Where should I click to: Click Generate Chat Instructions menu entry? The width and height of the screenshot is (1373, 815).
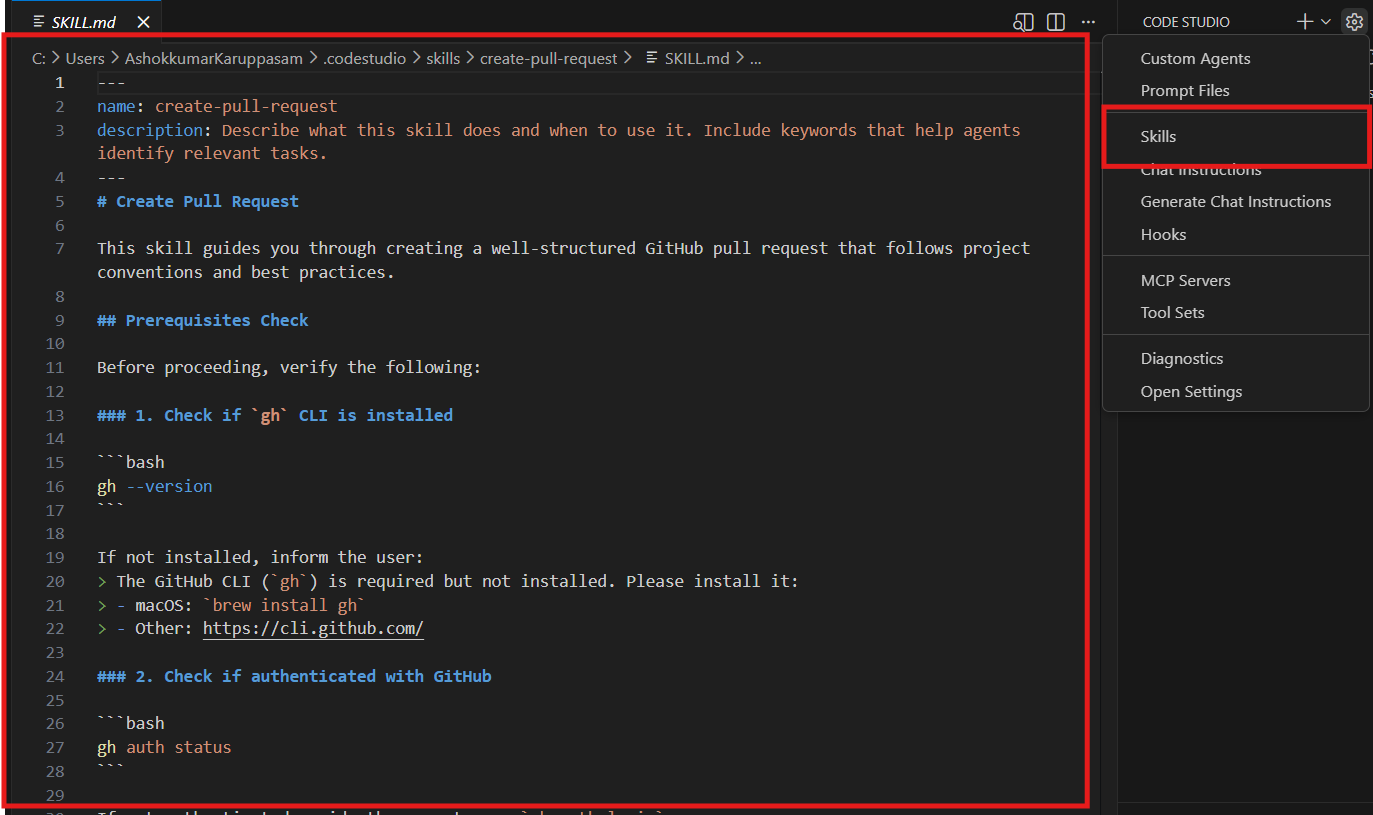pyautogui.click(x=1235, y=201)
